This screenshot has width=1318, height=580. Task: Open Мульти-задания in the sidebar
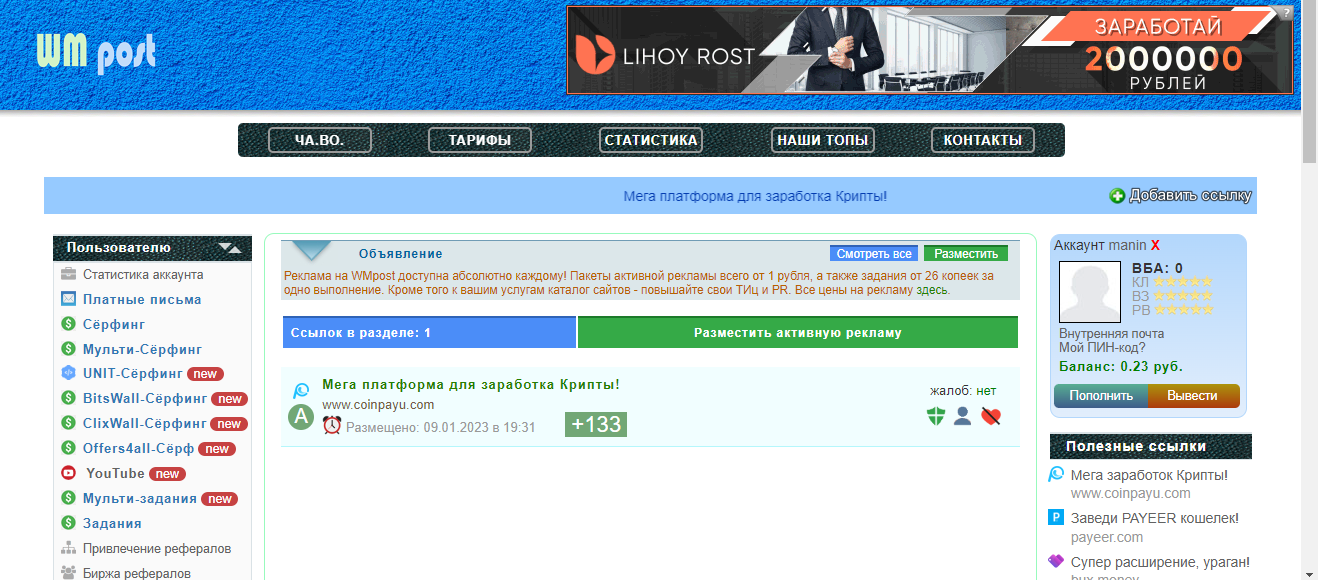[139, 498]
